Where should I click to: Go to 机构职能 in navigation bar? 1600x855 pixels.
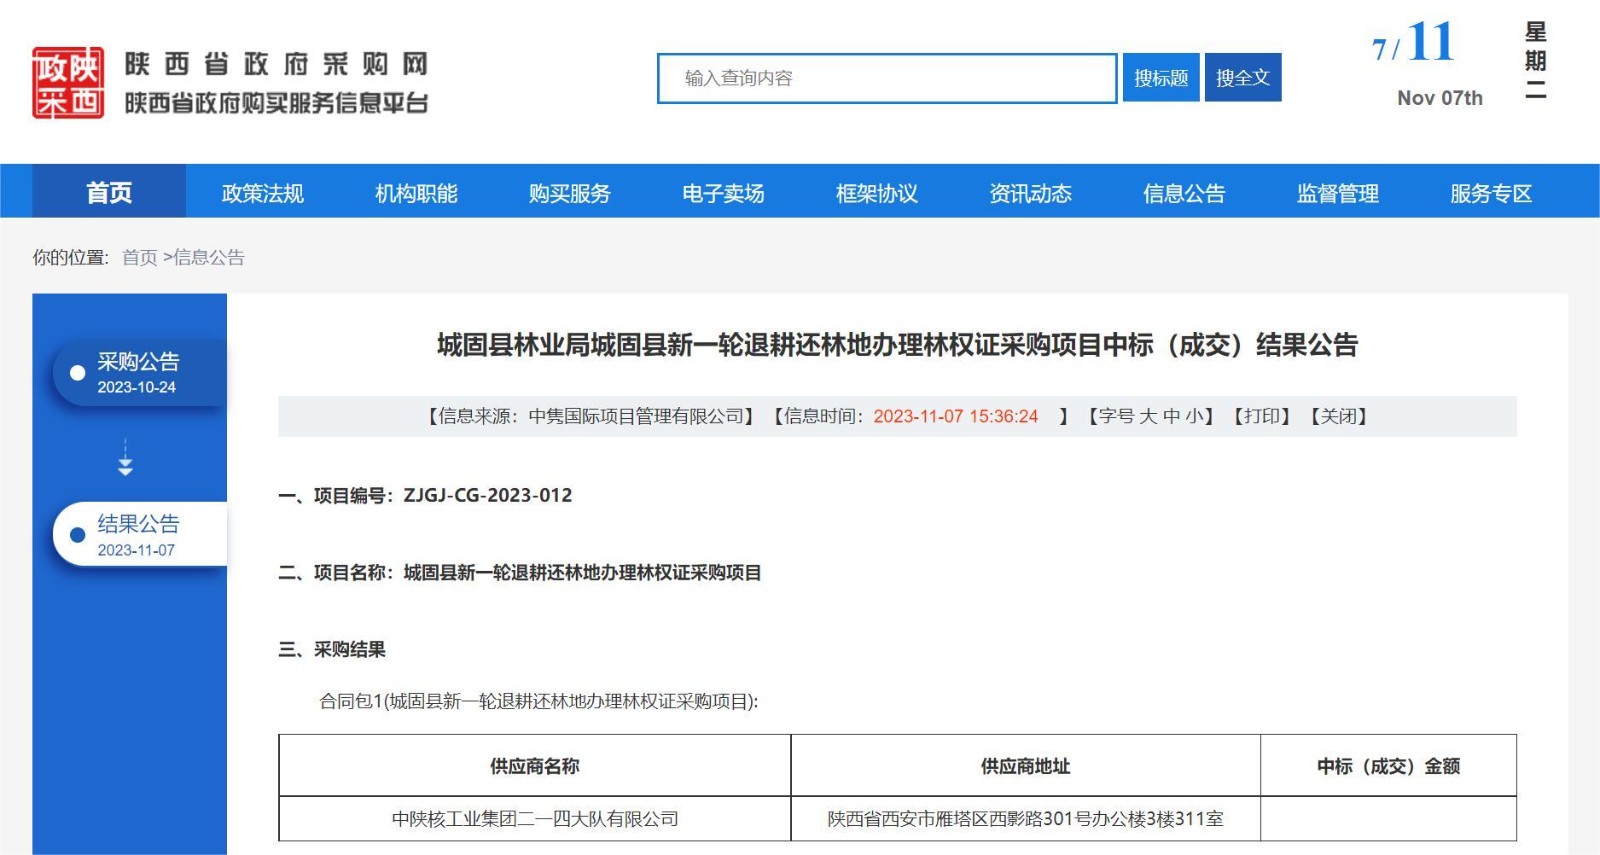(416, 193)
